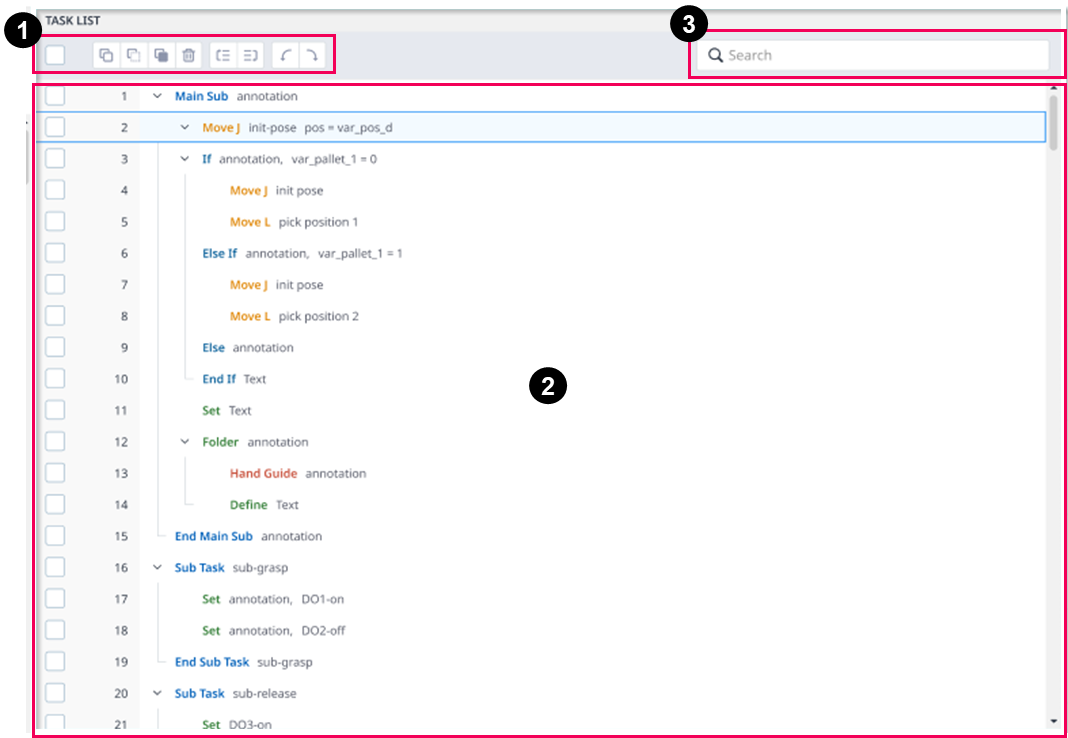Click the right-bracket lines toolbar icon
Screen dimensions: 1068x738
click(x=251, y=55)
